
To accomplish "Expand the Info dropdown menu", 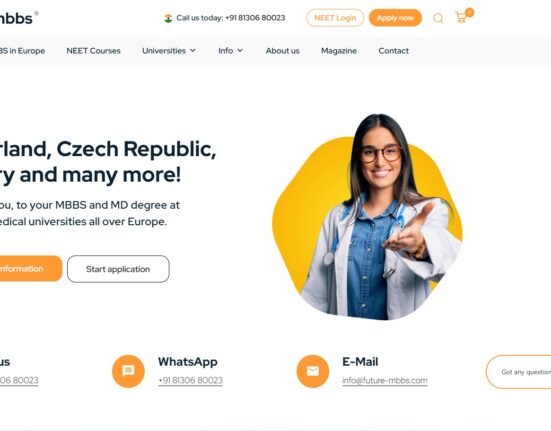I will (230, 51).
